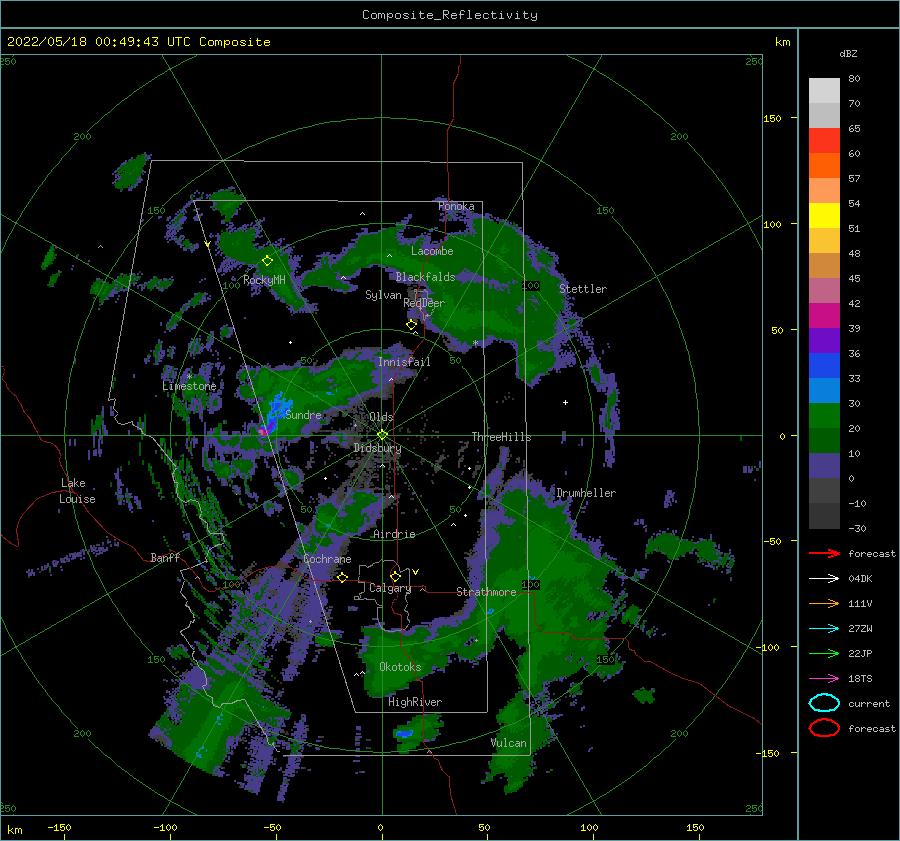Click the white plus marker east of ThreeHills
Image resolution: width=900 pixels, height=841 pixels.
pos(565,402)
